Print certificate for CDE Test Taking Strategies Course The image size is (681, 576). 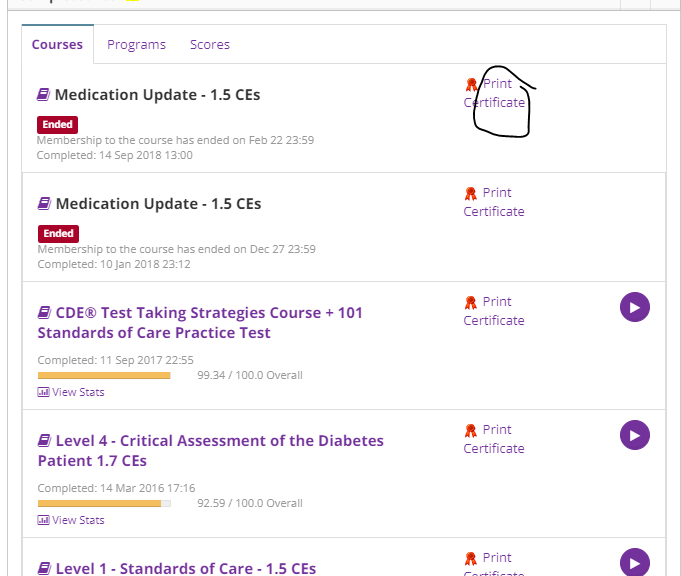[x=494, y=311]
